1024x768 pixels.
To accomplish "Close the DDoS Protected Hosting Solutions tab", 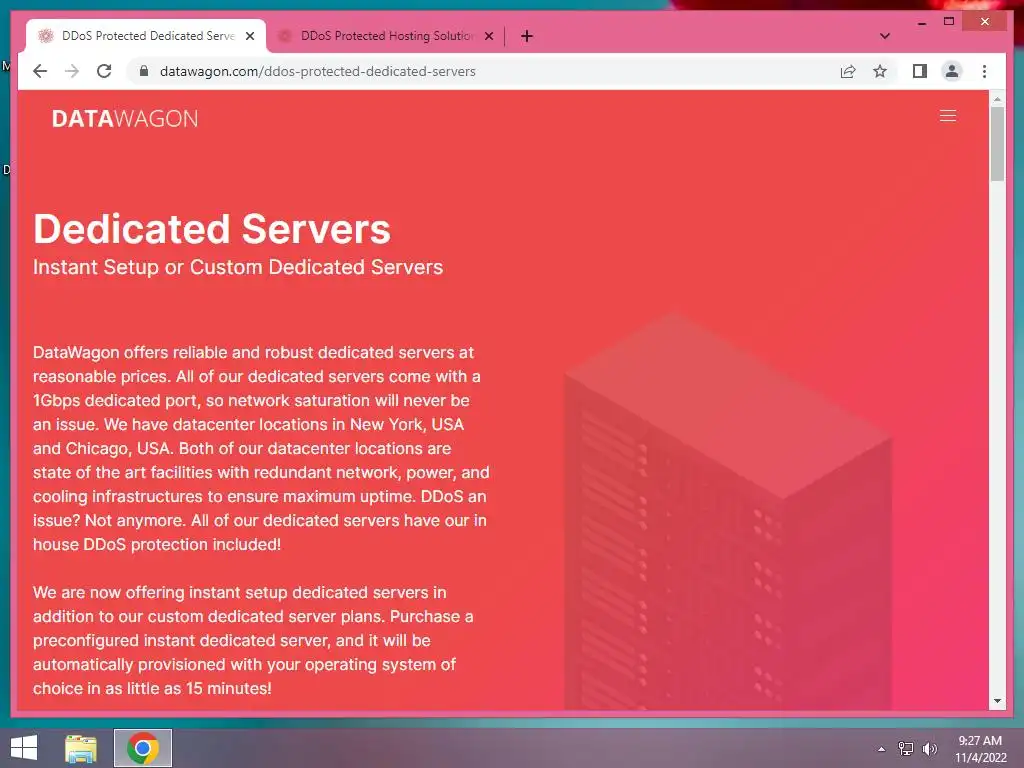I will point(489,37).
